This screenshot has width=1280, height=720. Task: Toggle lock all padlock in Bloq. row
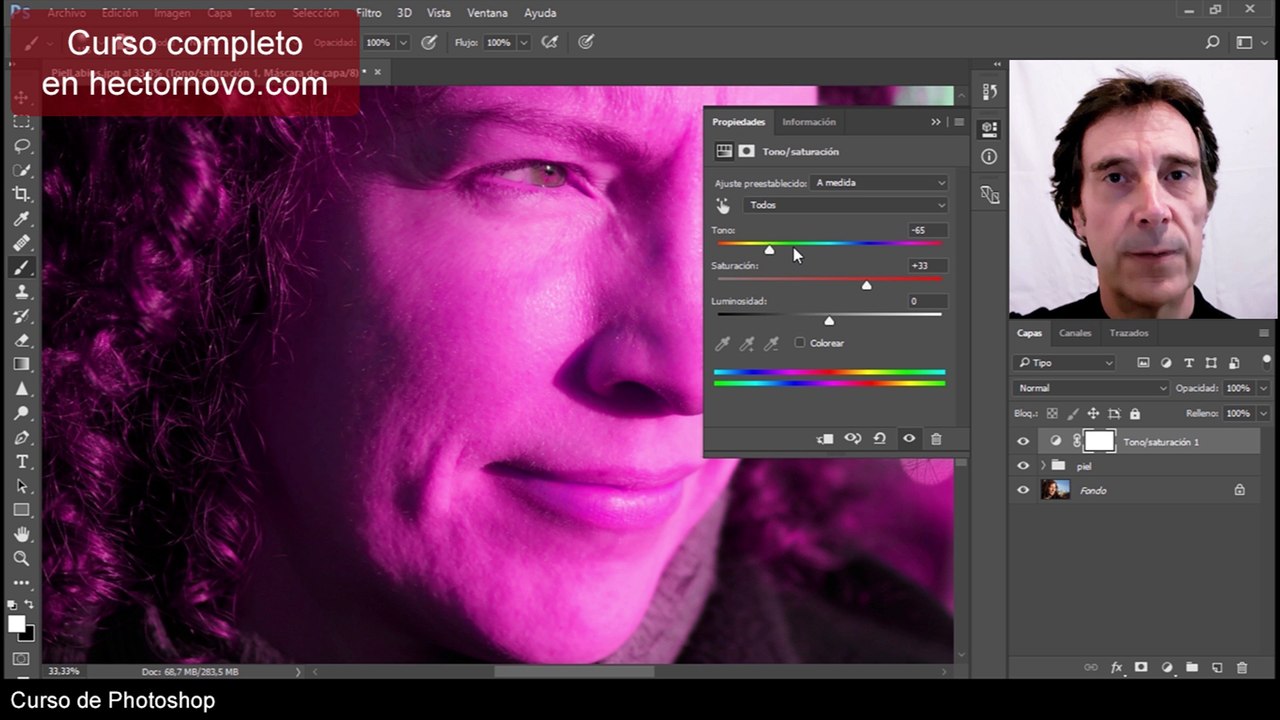click(1135, 413)
